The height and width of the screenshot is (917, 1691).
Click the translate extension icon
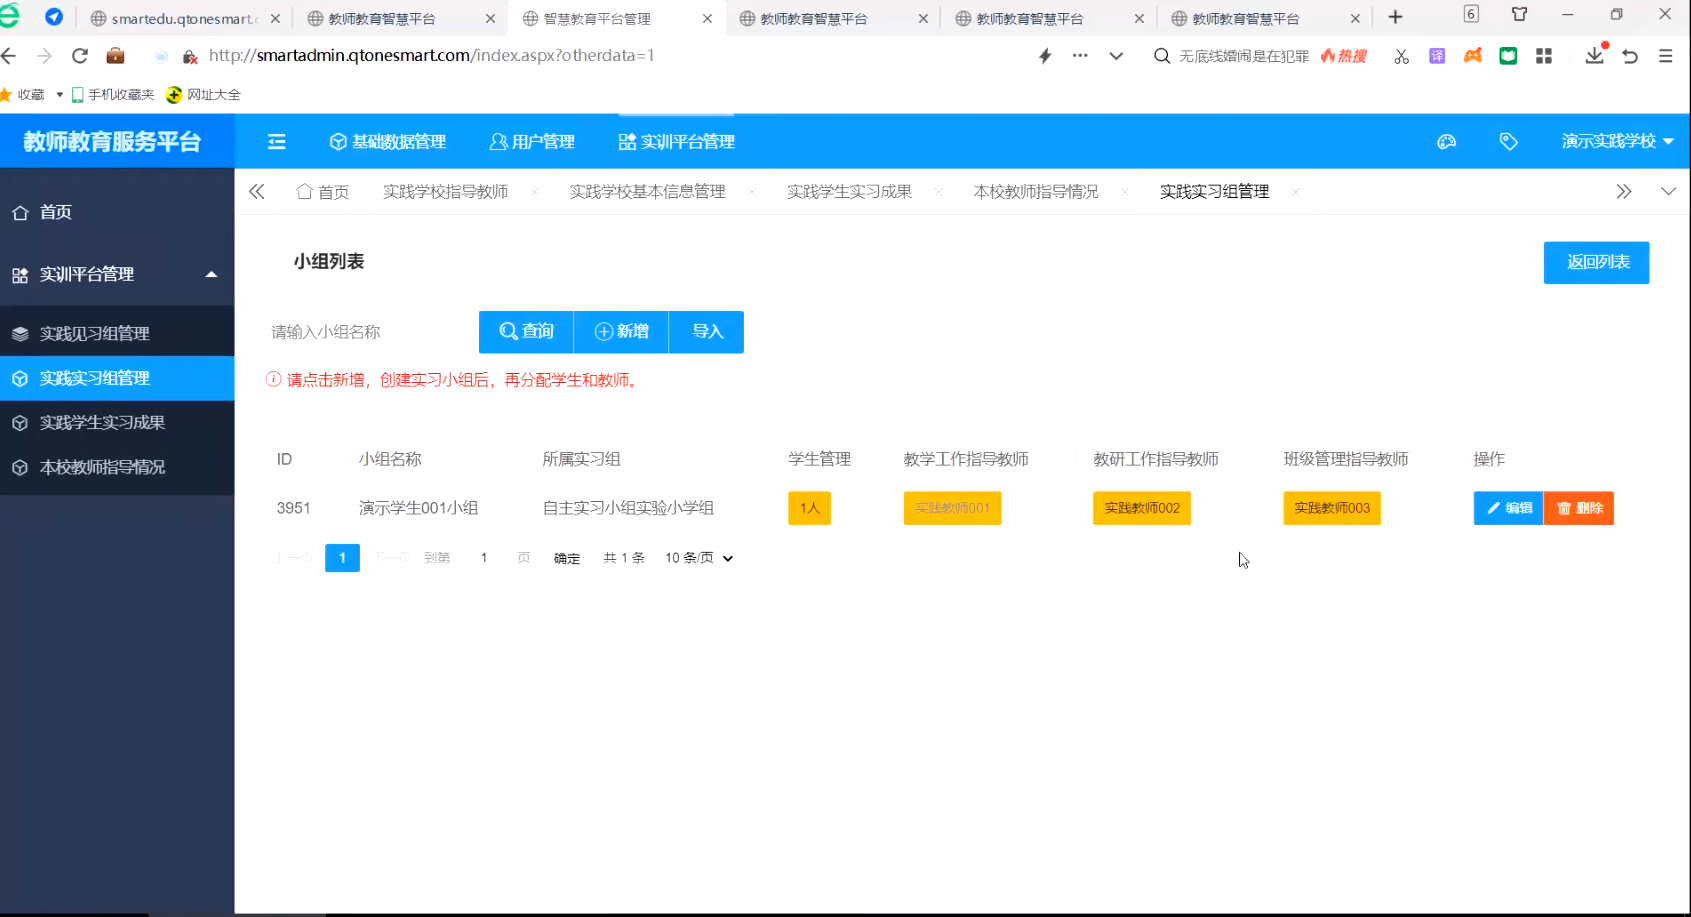(1437, 56)
